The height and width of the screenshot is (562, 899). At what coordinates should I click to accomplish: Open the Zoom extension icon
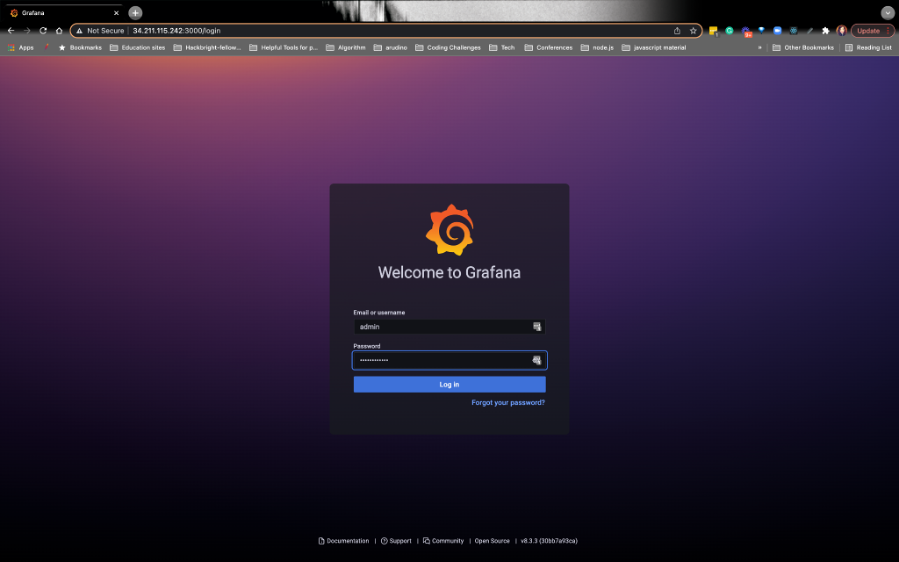point(777,30)
